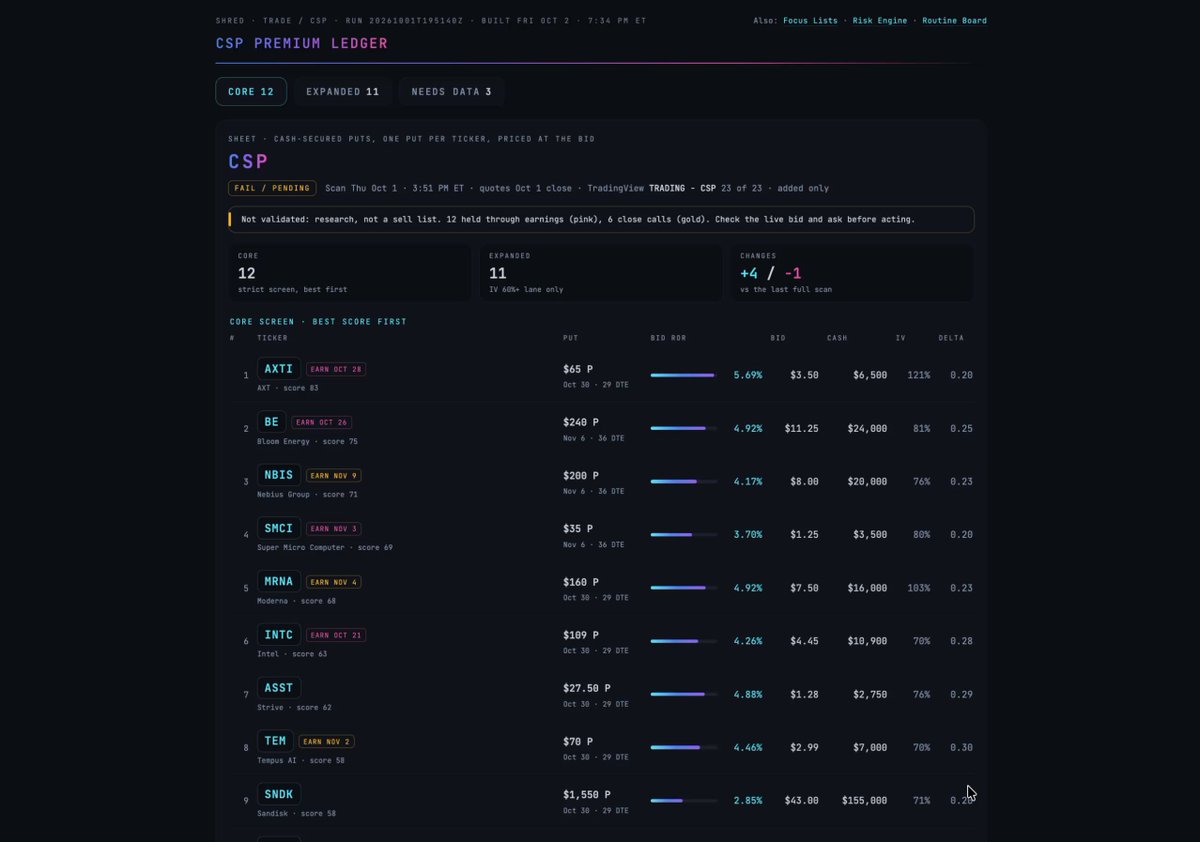
Task: Click the "CSP PREMIUM LEDGER" page title
Action: click(x=302, y=43)
